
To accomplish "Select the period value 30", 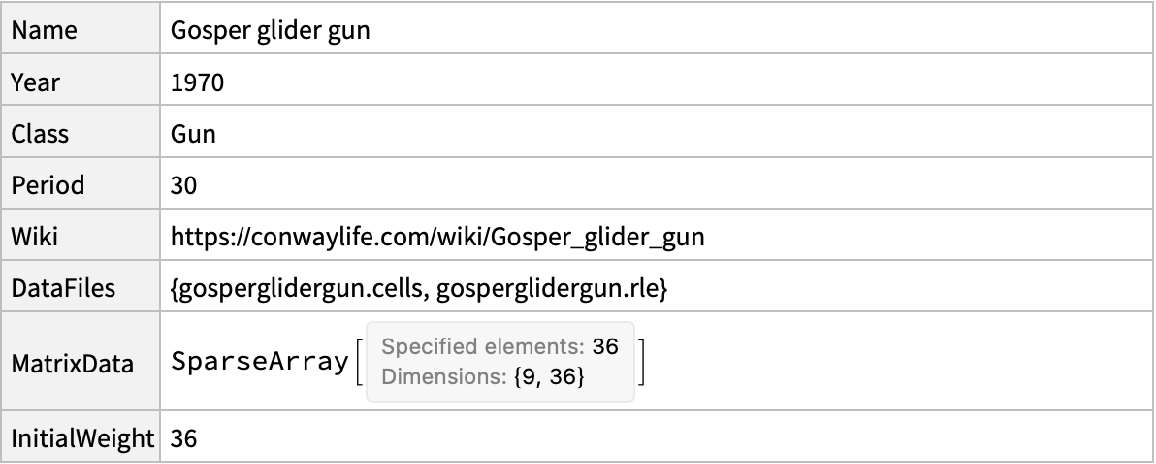I will (x=184, y=187).
